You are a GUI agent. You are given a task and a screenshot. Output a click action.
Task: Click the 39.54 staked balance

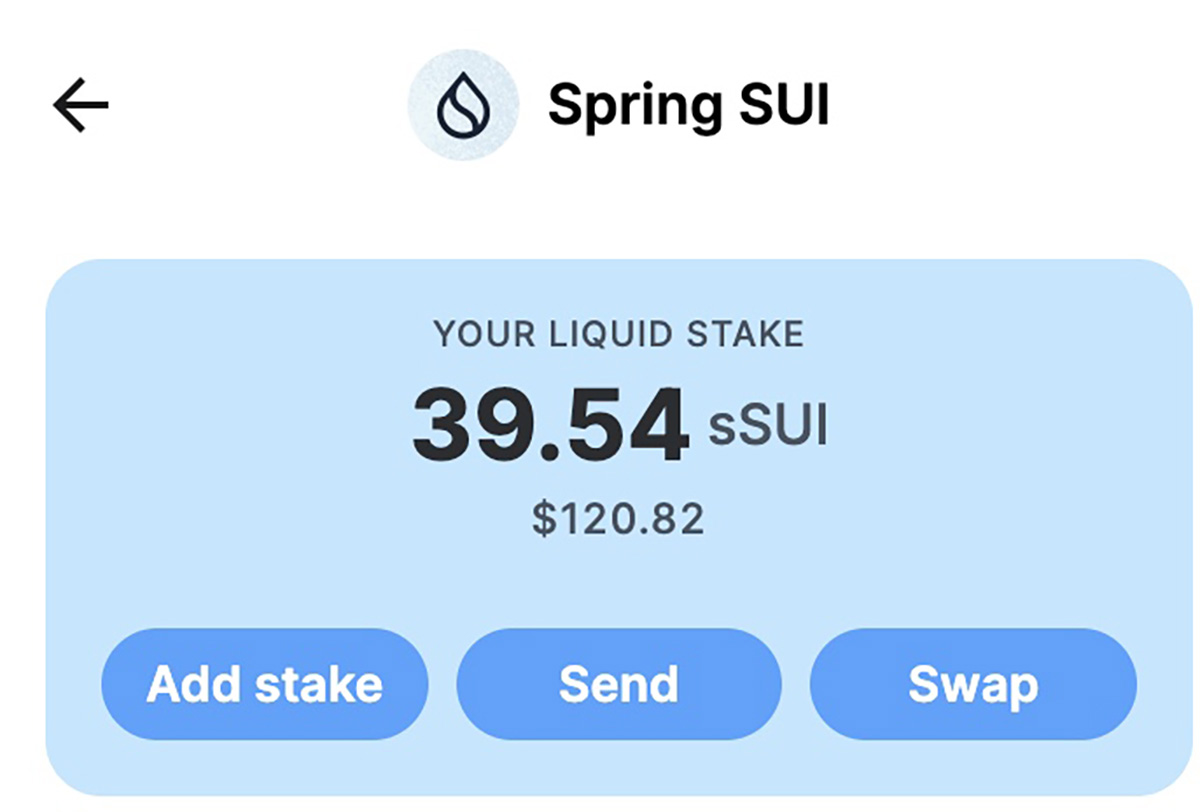click(x=551, y=427)
